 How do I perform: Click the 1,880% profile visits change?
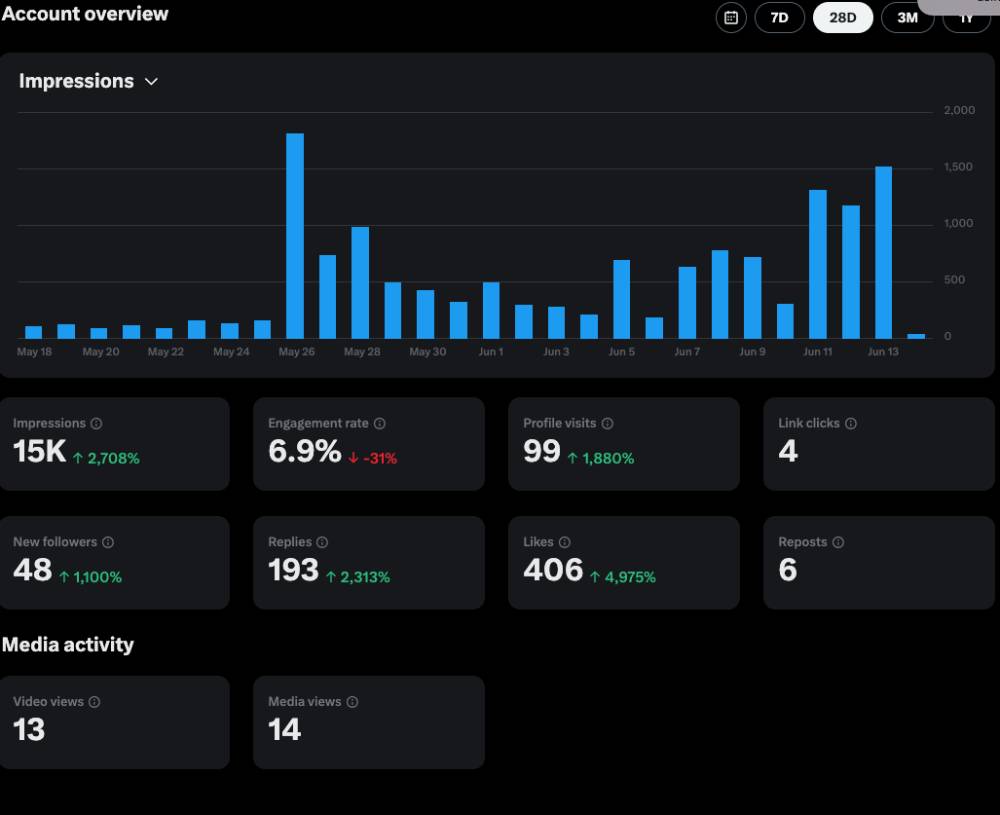pos(601,458)
